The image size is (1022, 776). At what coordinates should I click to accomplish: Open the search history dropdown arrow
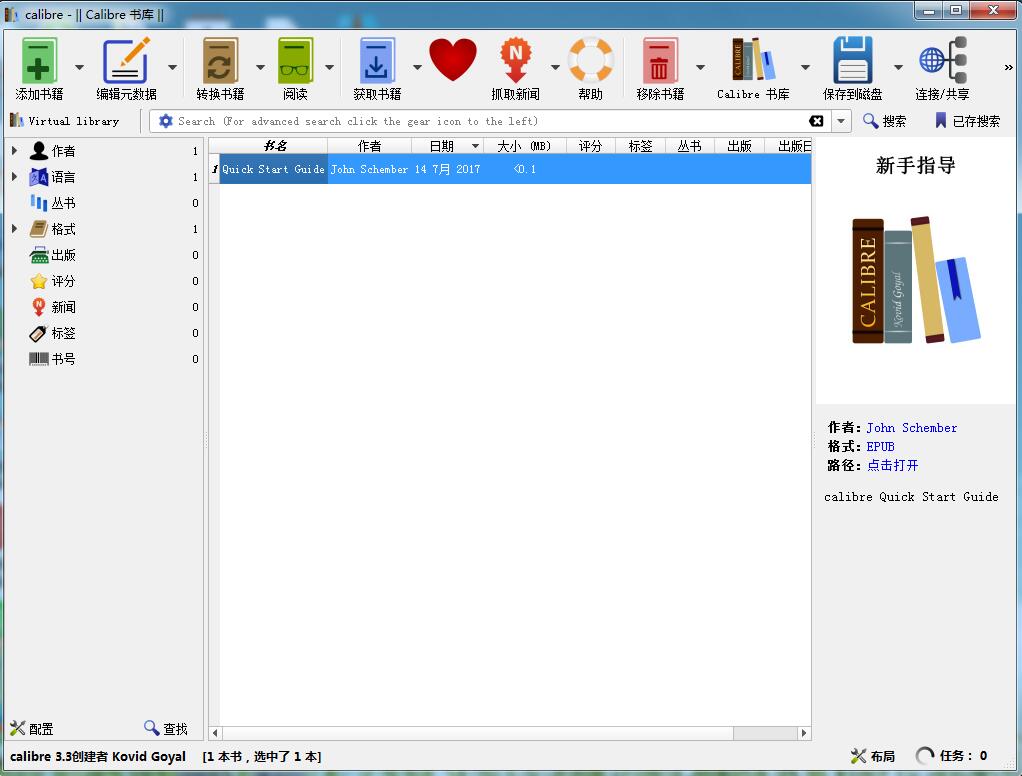841,121
